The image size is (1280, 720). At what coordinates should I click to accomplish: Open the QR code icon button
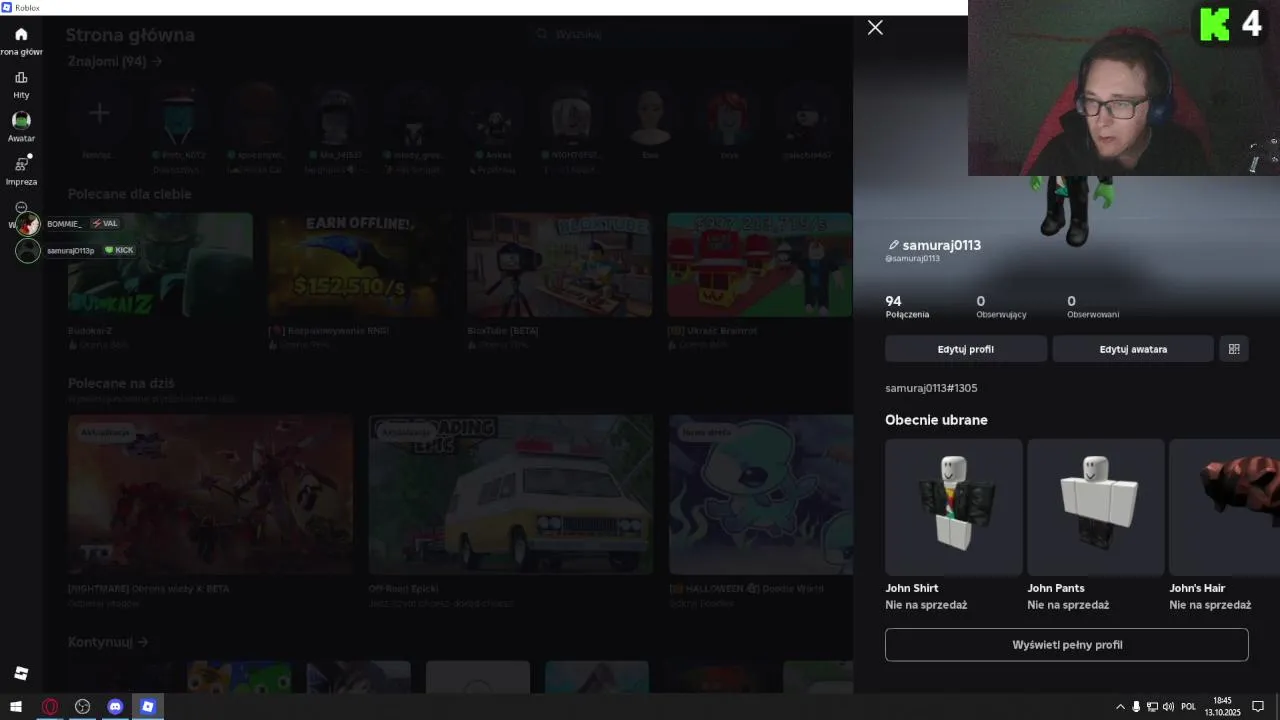click(x=1234, y=349)
